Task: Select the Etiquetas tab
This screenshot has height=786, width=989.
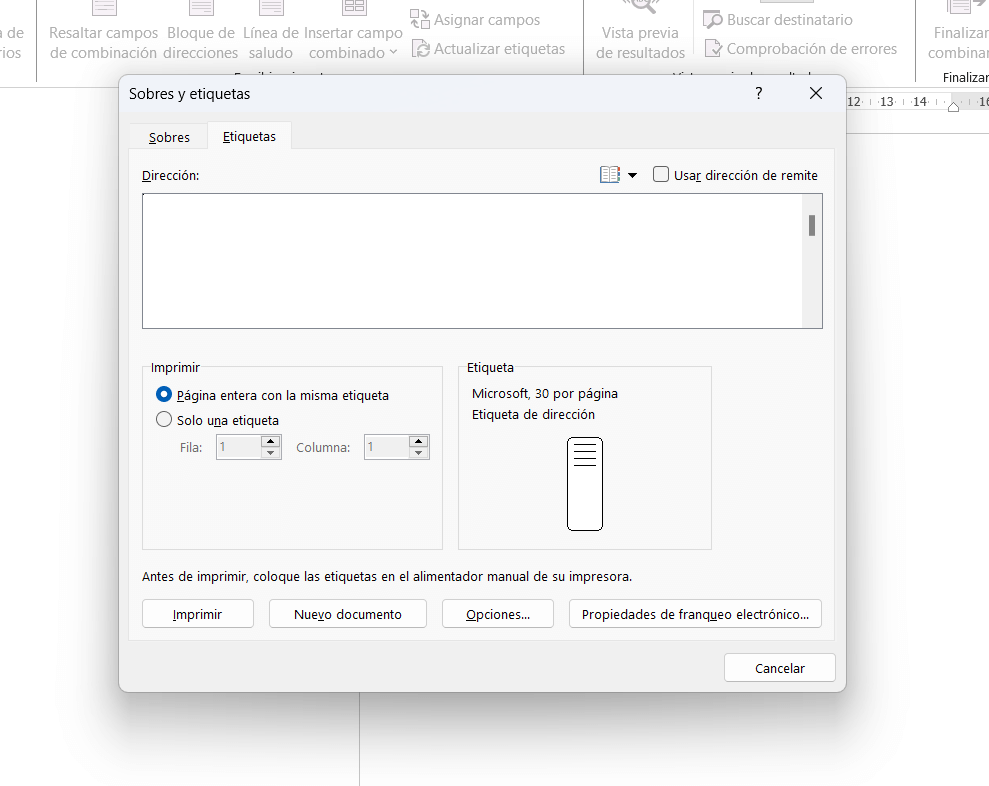Action: [249, 136]
